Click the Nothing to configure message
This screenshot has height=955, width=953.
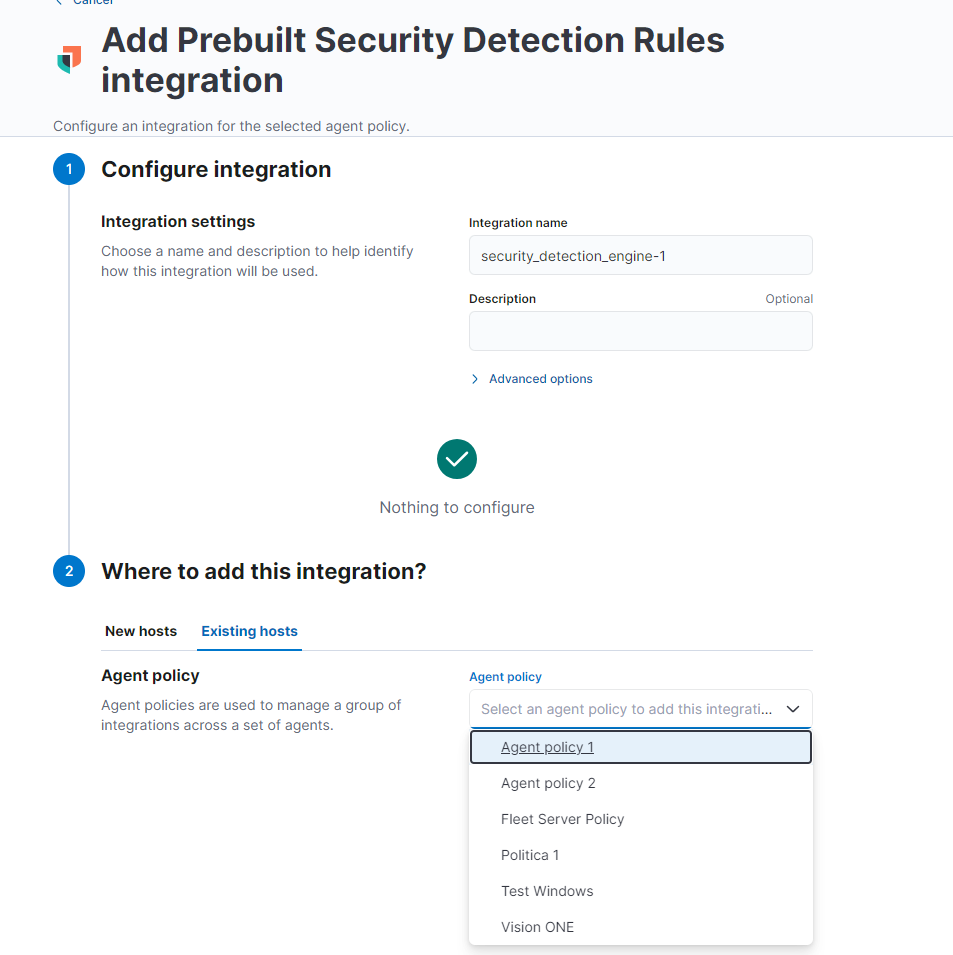[x=457, y=508]
